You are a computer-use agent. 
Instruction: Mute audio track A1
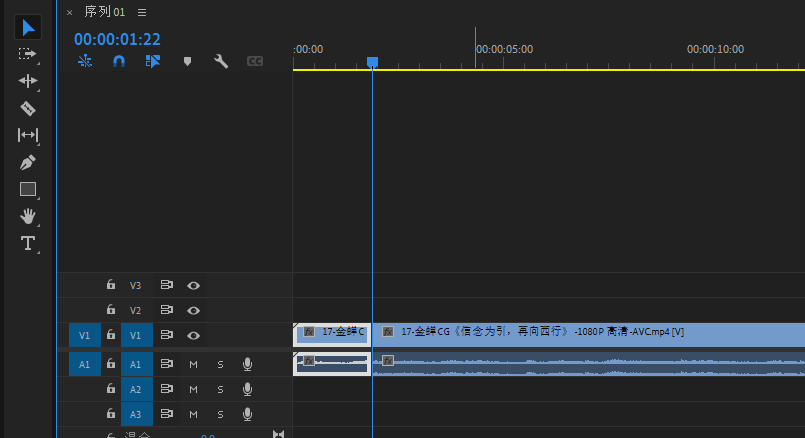(x=194, y=364)
